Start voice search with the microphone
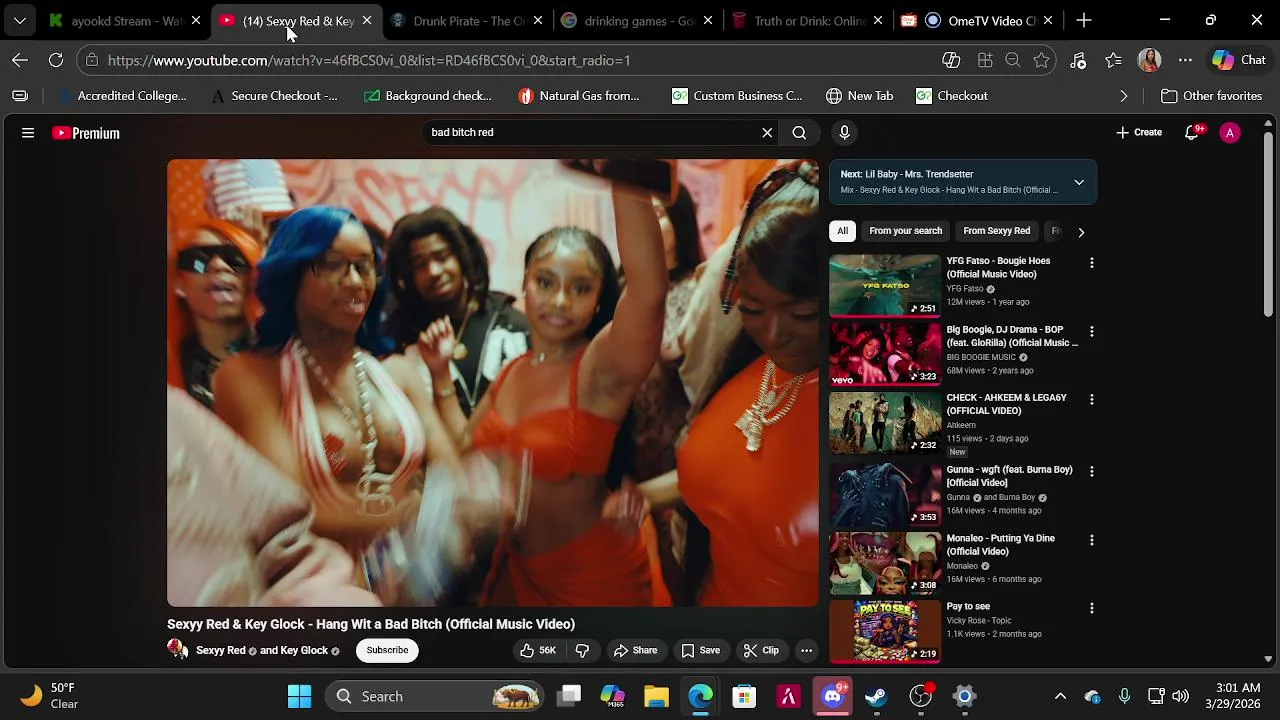The height and width of the screenshot is (720, 1280). 844,132
